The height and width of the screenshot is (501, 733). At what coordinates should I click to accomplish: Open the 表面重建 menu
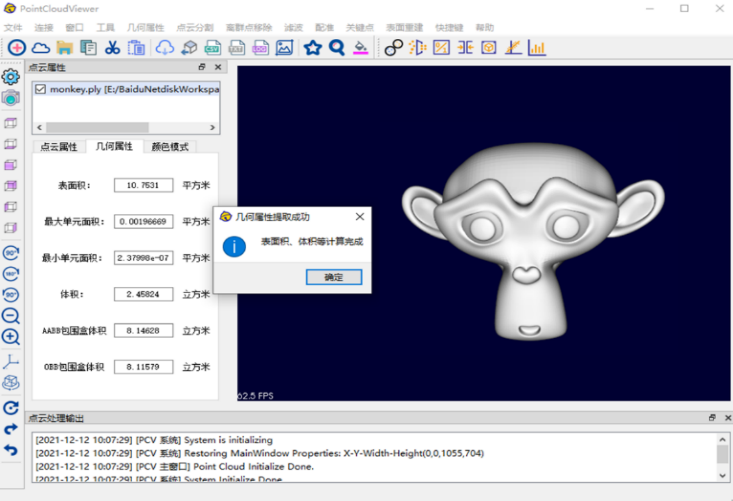coord(404,28)
